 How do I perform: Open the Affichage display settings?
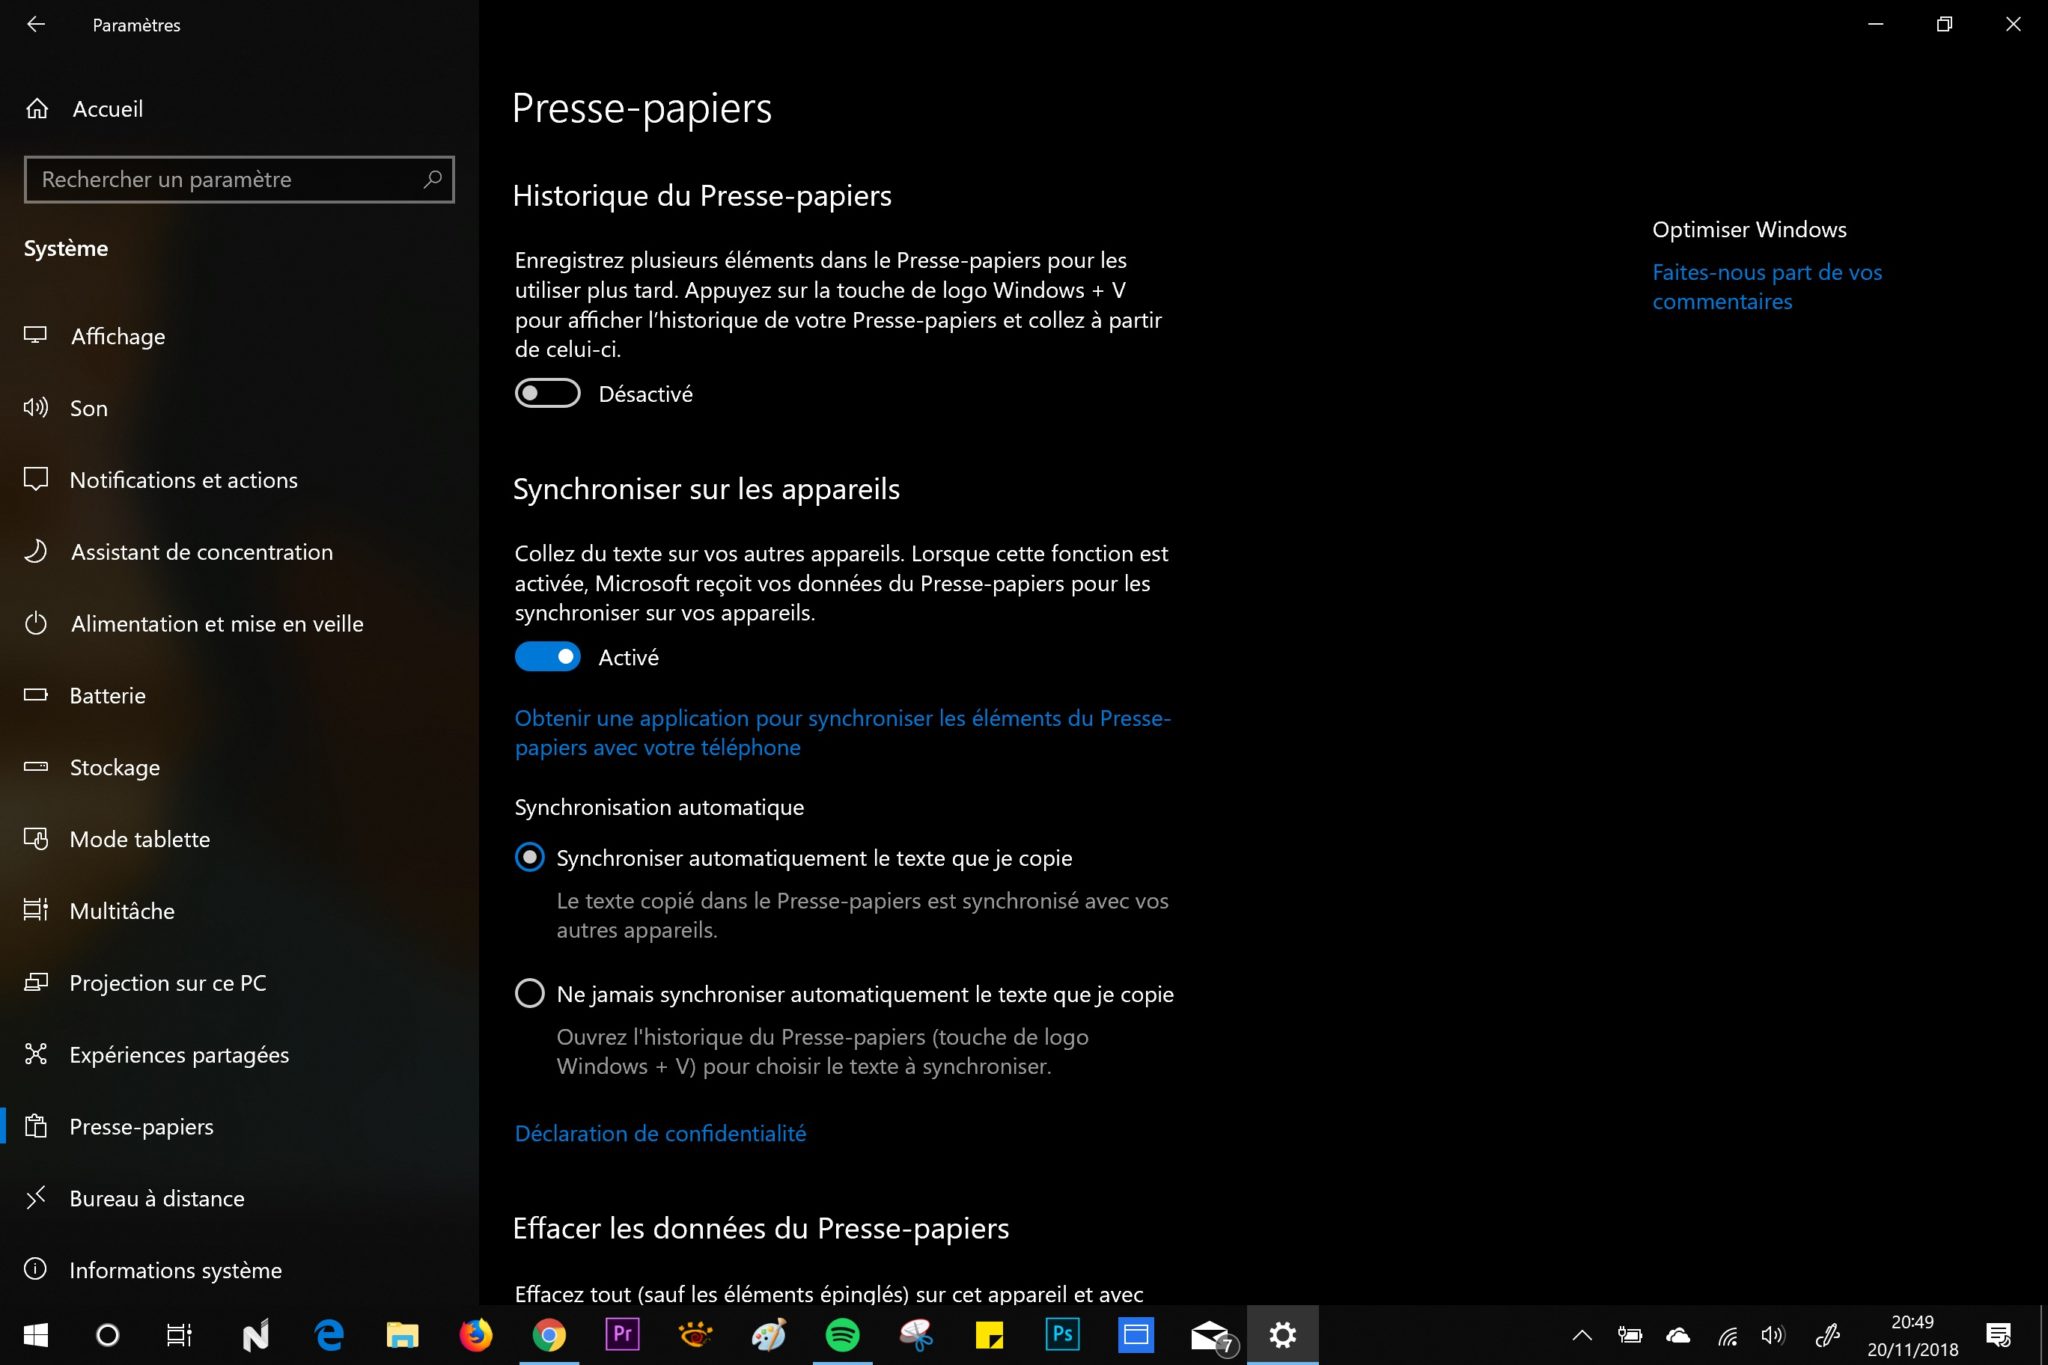coord(118,336)
